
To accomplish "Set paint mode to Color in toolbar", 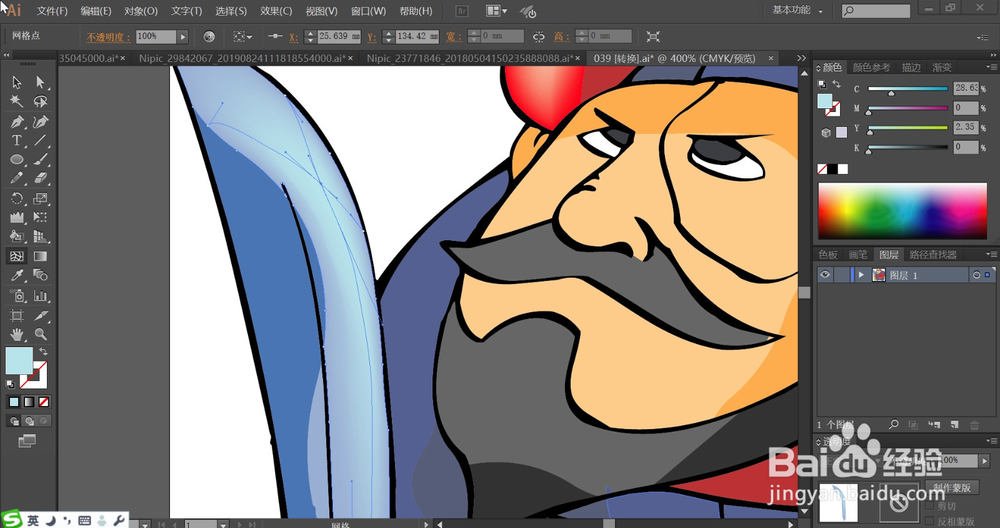I will point(14,402).
